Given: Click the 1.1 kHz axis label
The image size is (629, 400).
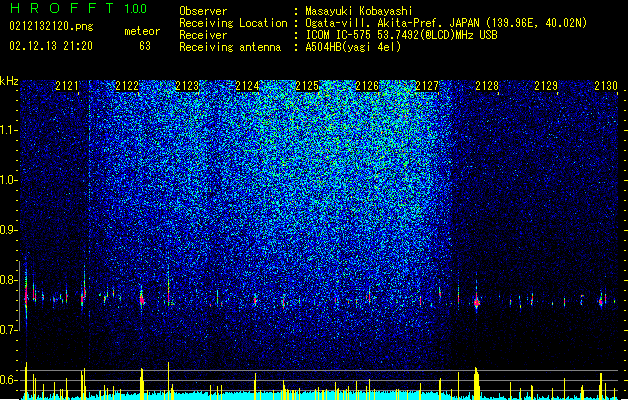Looking at the screenshot, I should point(8,130).
